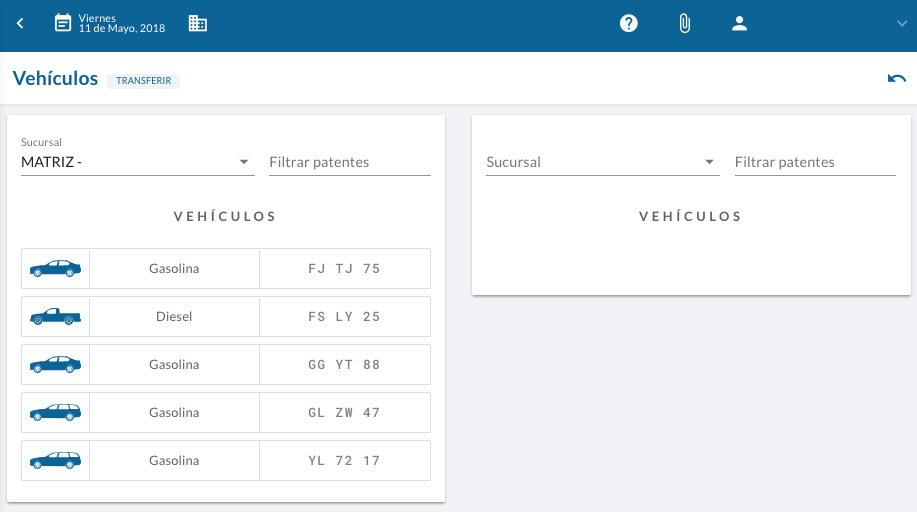
Task: Open the user profile icon
Action: tap(739, 23)
